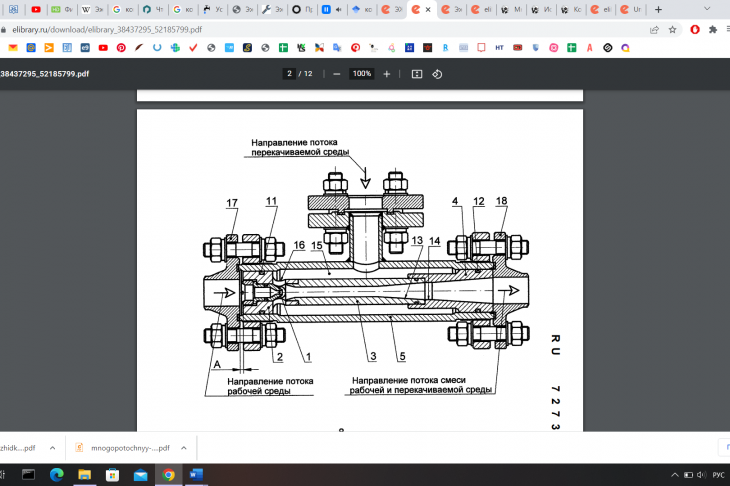730x486 pixels.
Task: Open the Gmail bookmark
Action: pyautogui.click(x=13, y=47)
